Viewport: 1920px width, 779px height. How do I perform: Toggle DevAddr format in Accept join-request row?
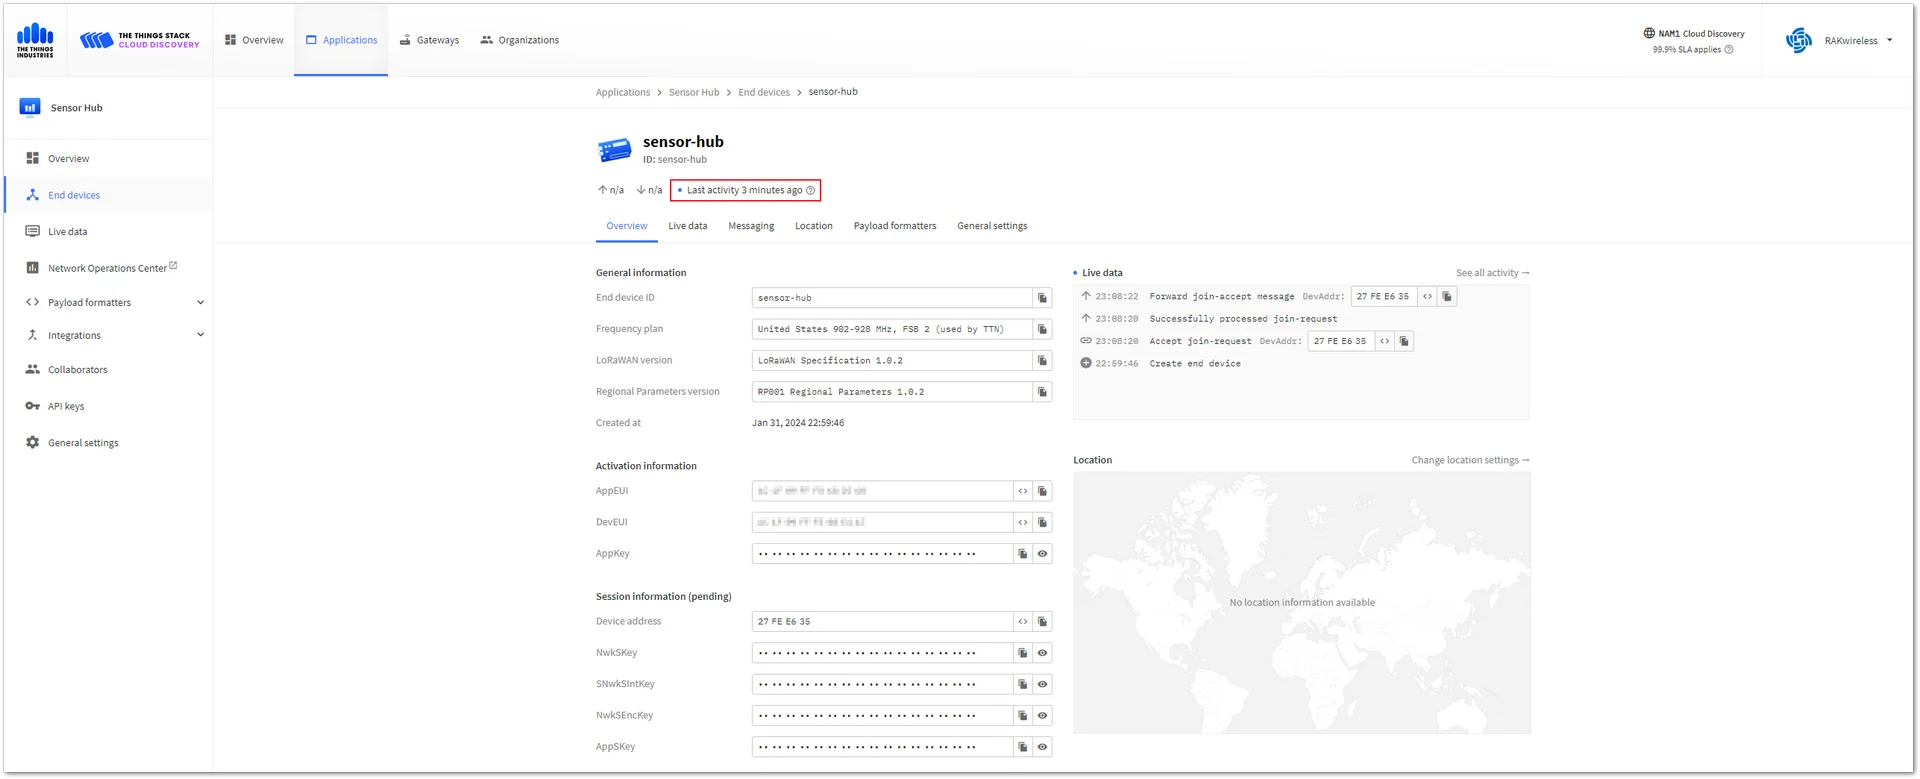click(x=1384, y=341)
